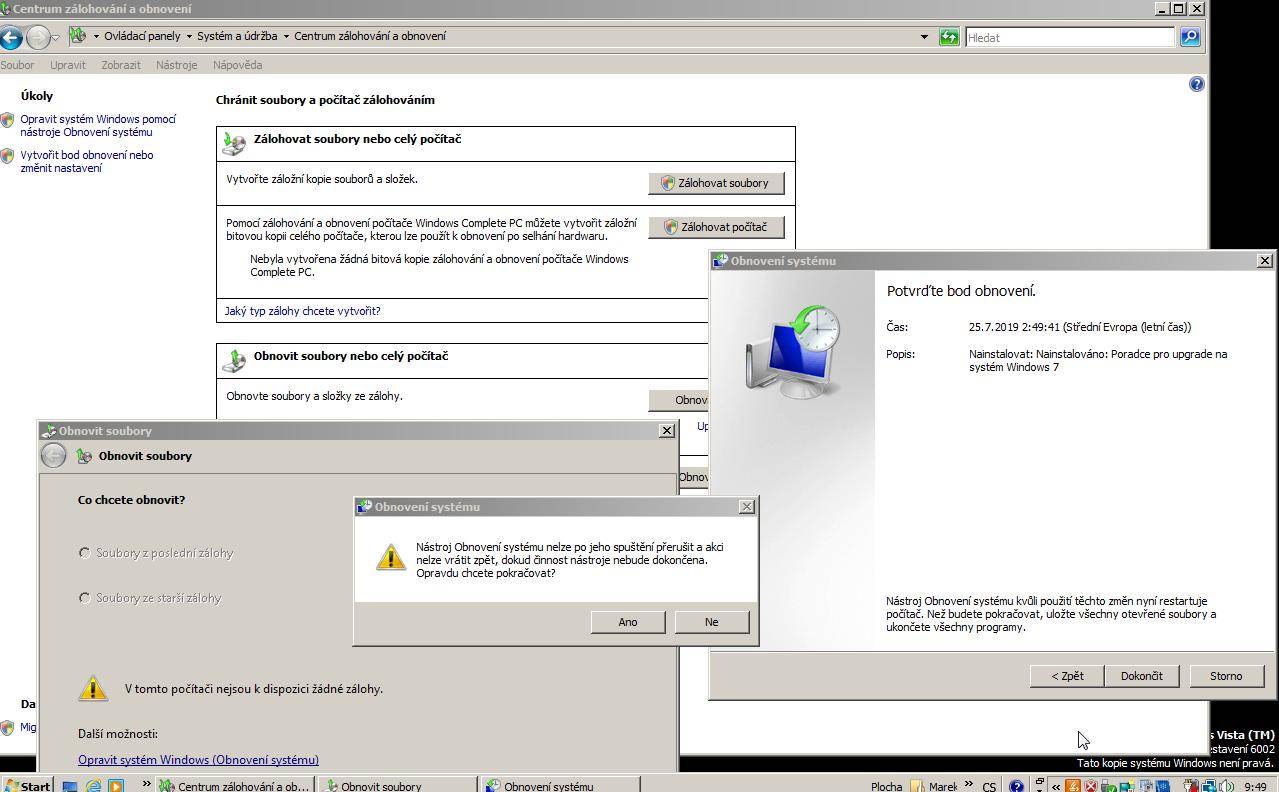1279x792 pixels.
Task: Click the Zálohovat soubory button
Action: [x=716, y=183]
